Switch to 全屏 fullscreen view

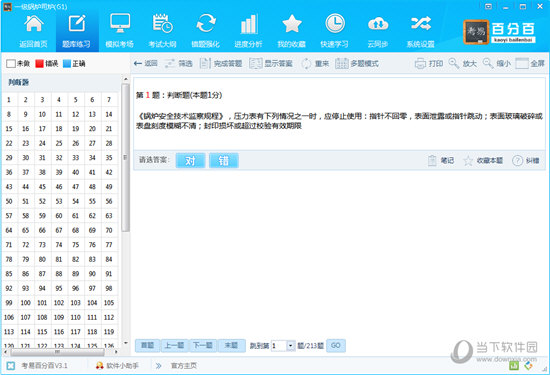[530, 63]
